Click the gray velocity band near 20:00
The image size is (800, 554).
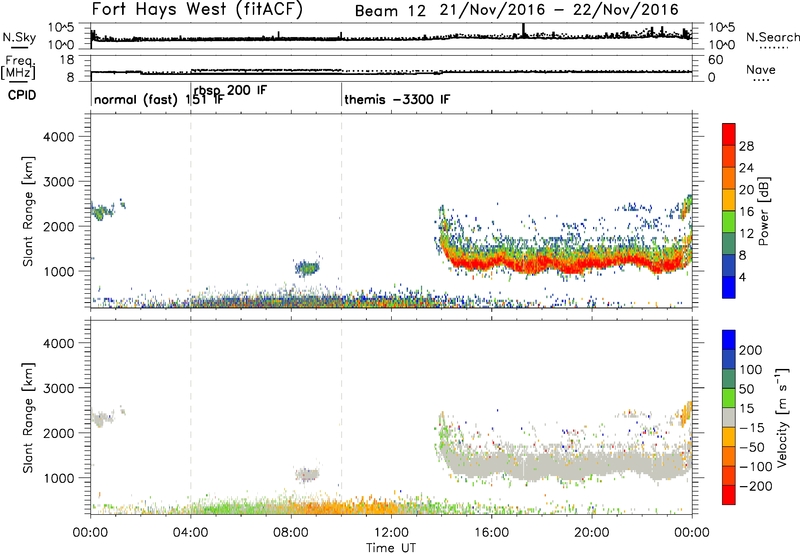pyautogui.click(x=592, y=464)
